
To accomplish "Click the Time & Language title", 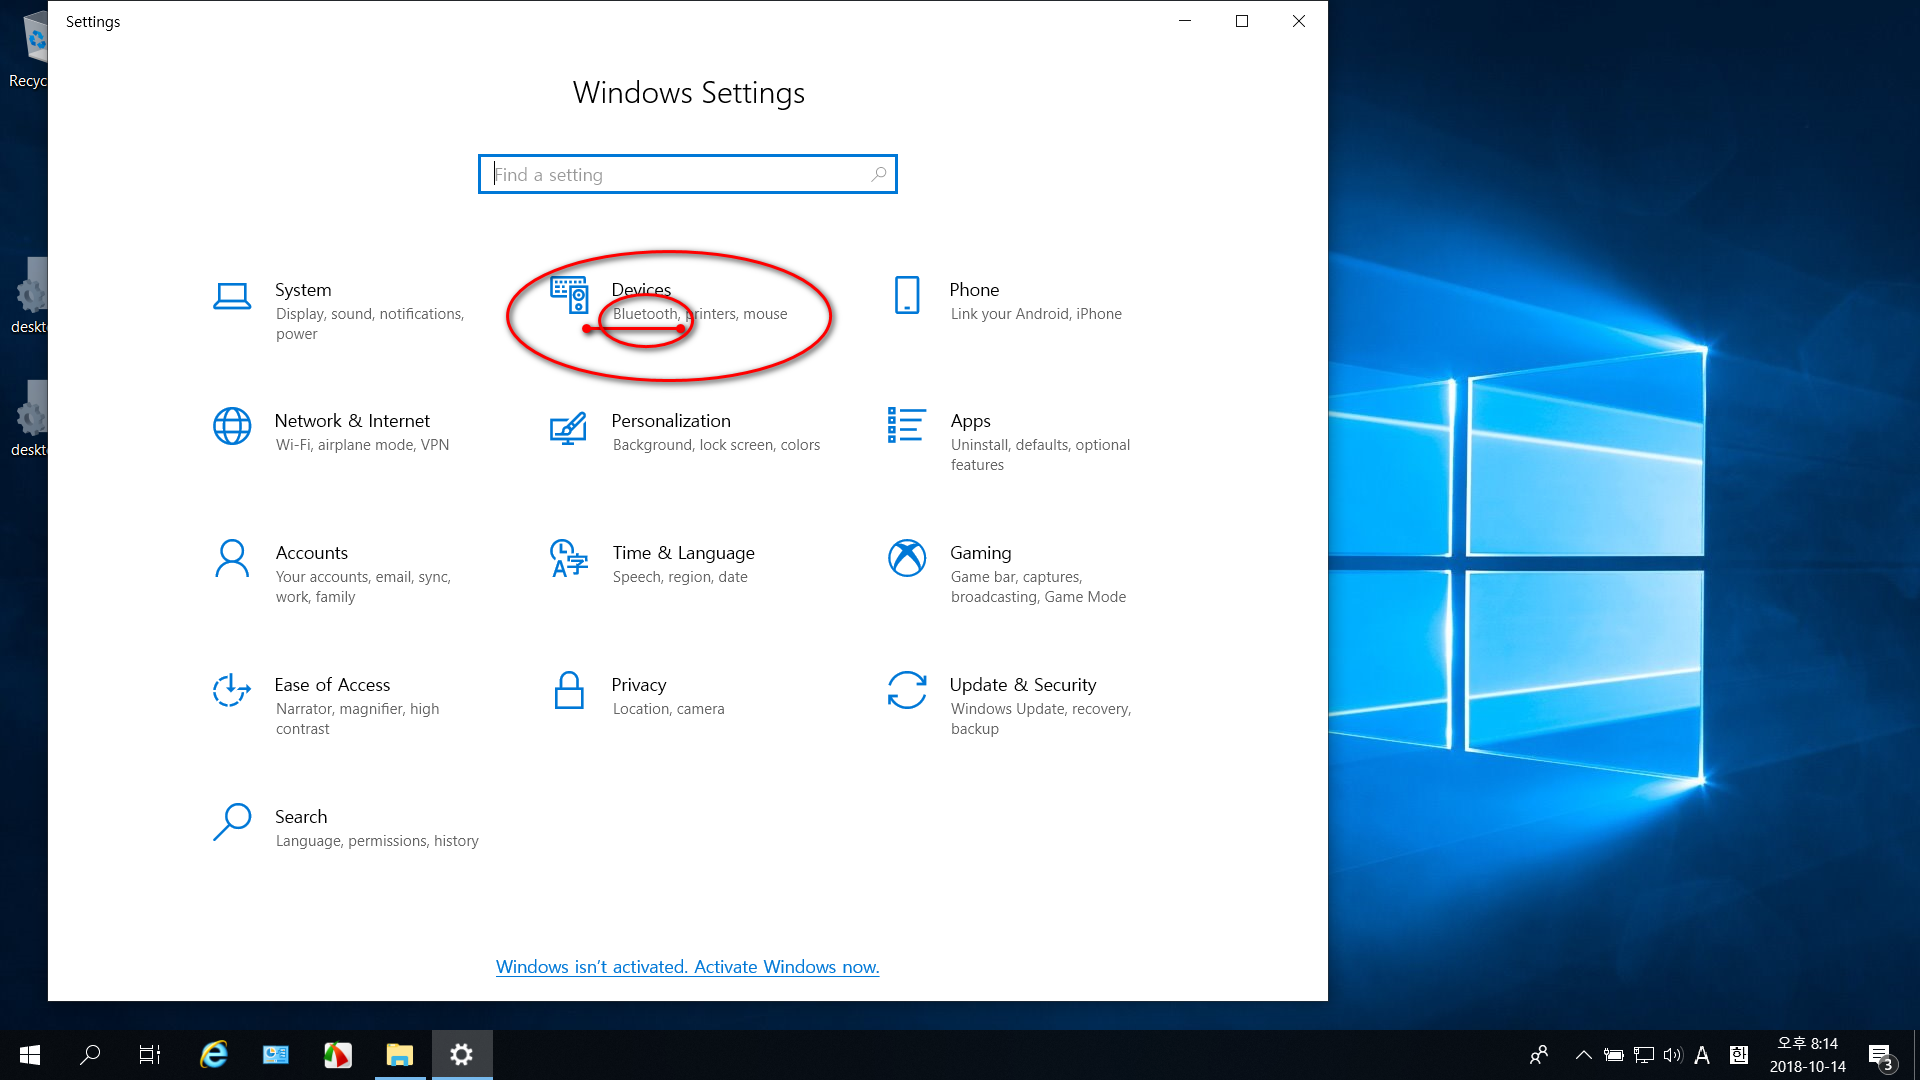I will tap(684, 553).
